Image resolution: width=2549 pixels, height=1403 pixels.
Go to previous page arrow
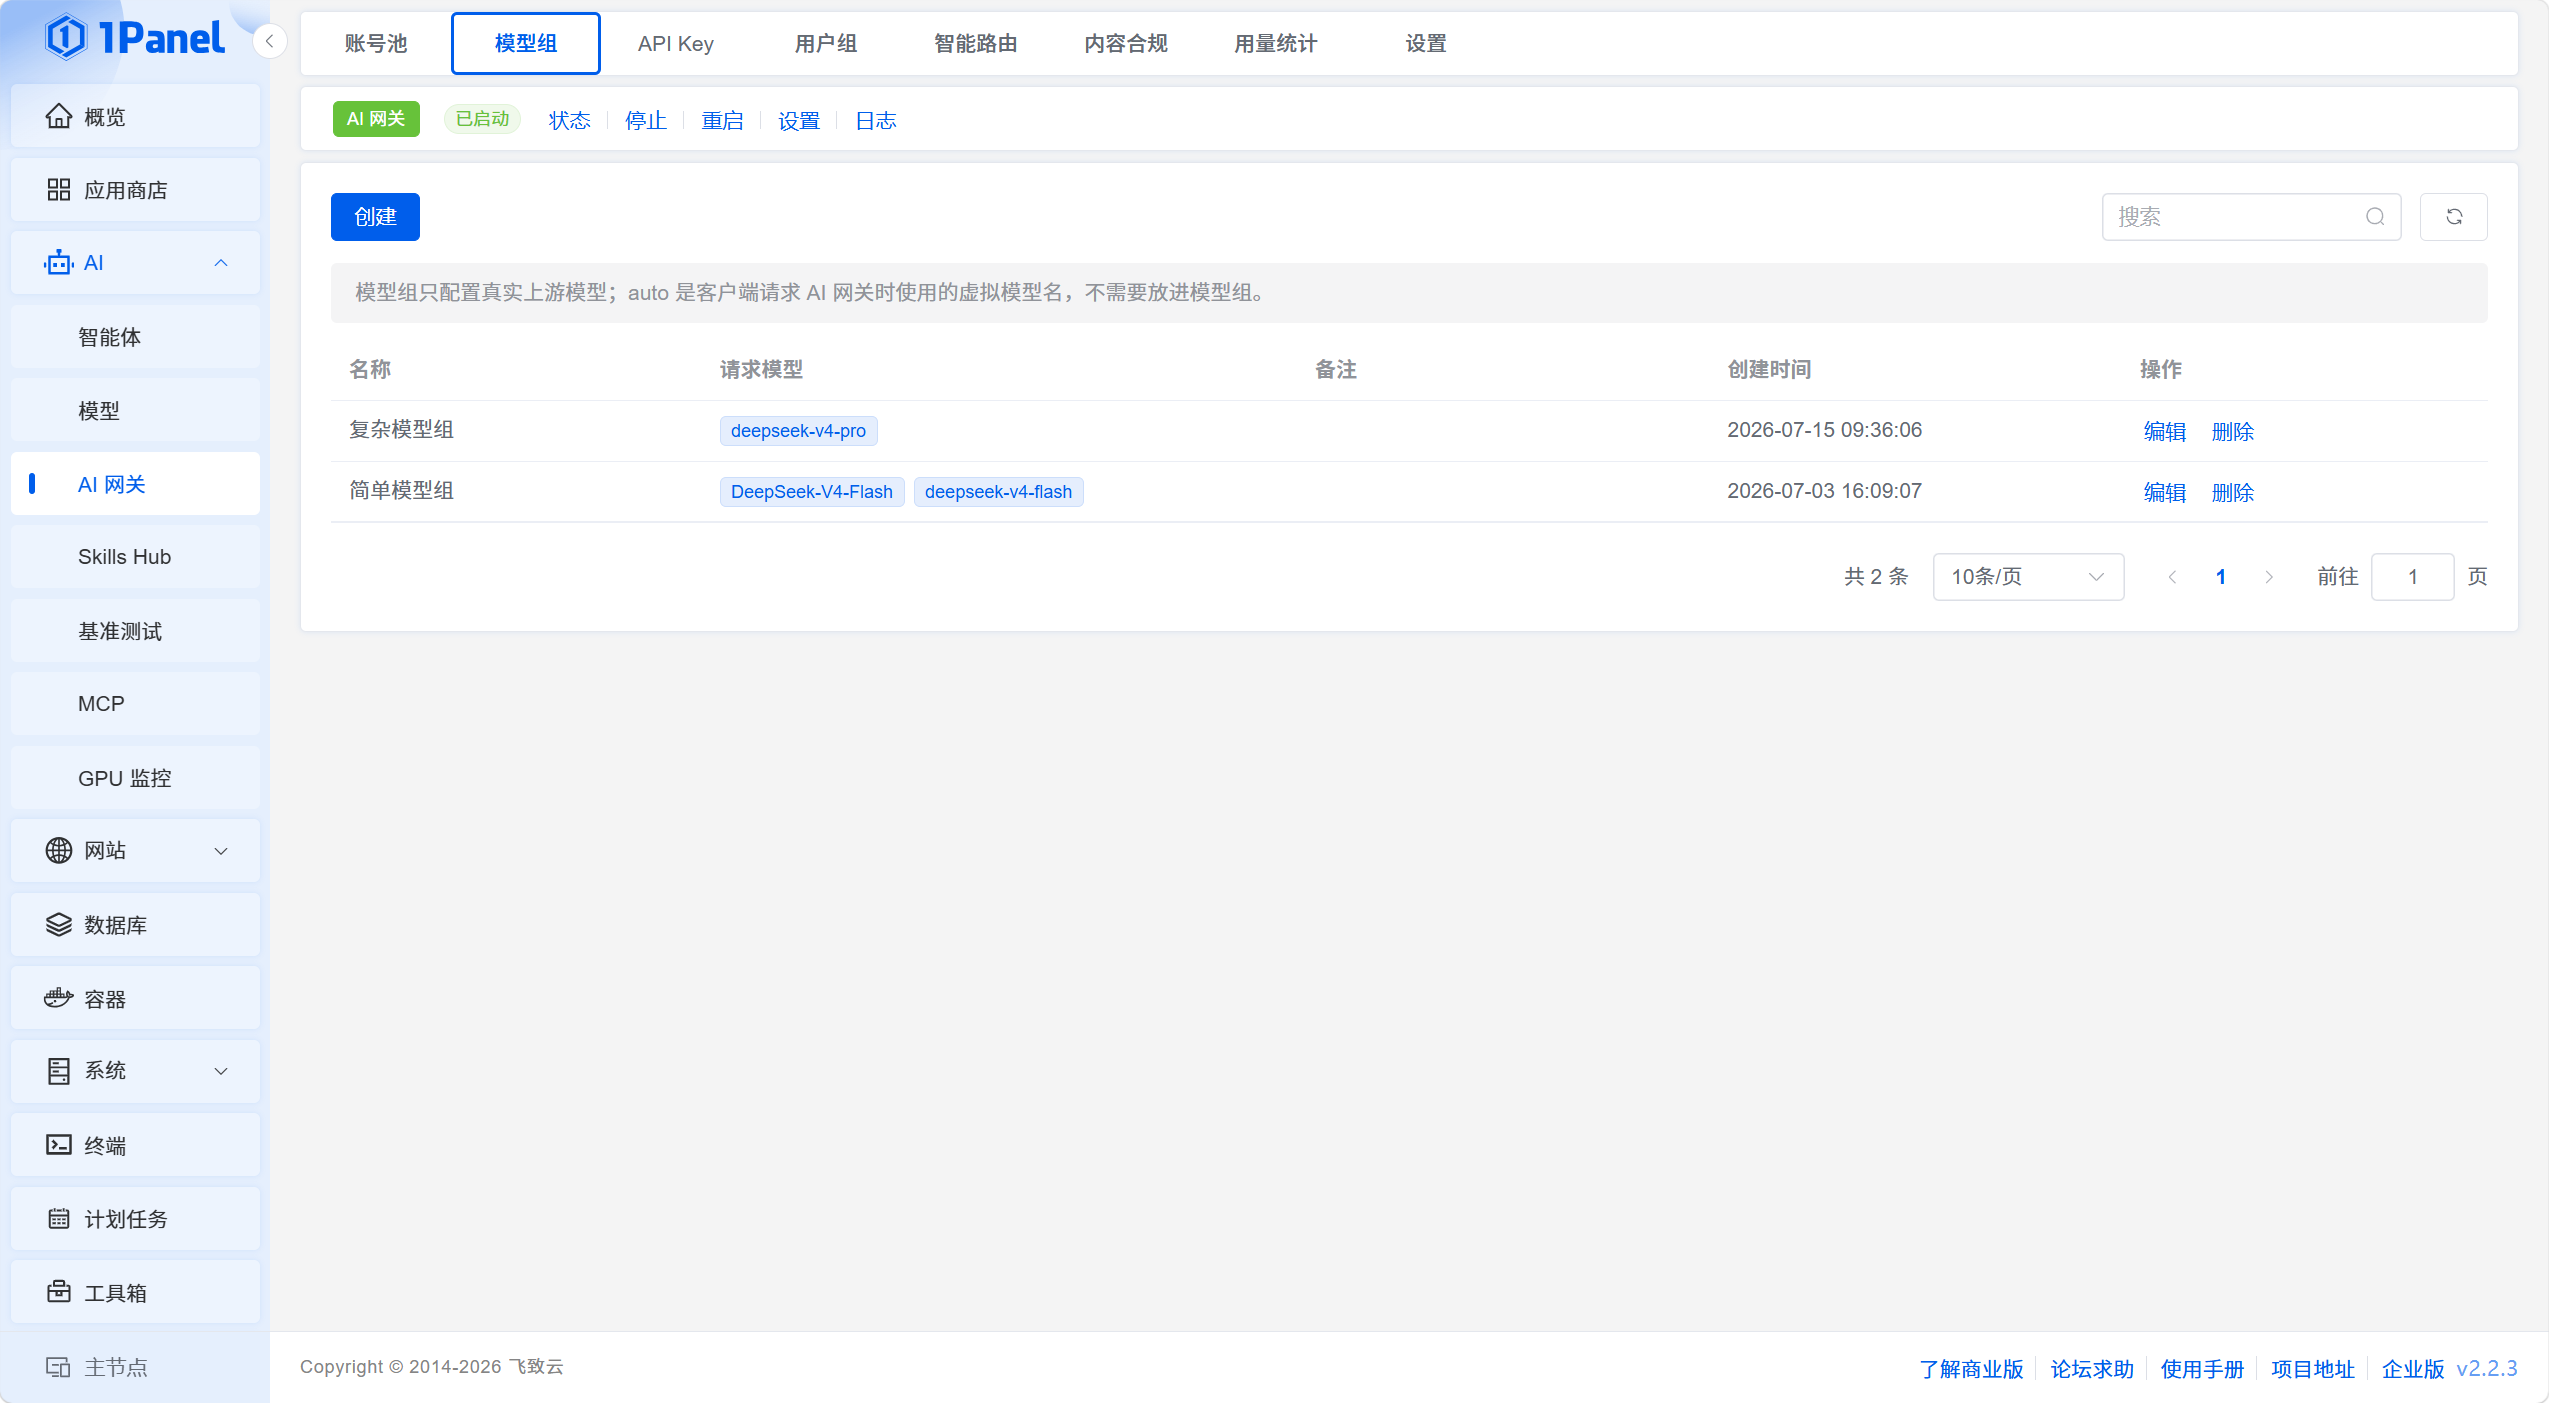click(2172, 577)
